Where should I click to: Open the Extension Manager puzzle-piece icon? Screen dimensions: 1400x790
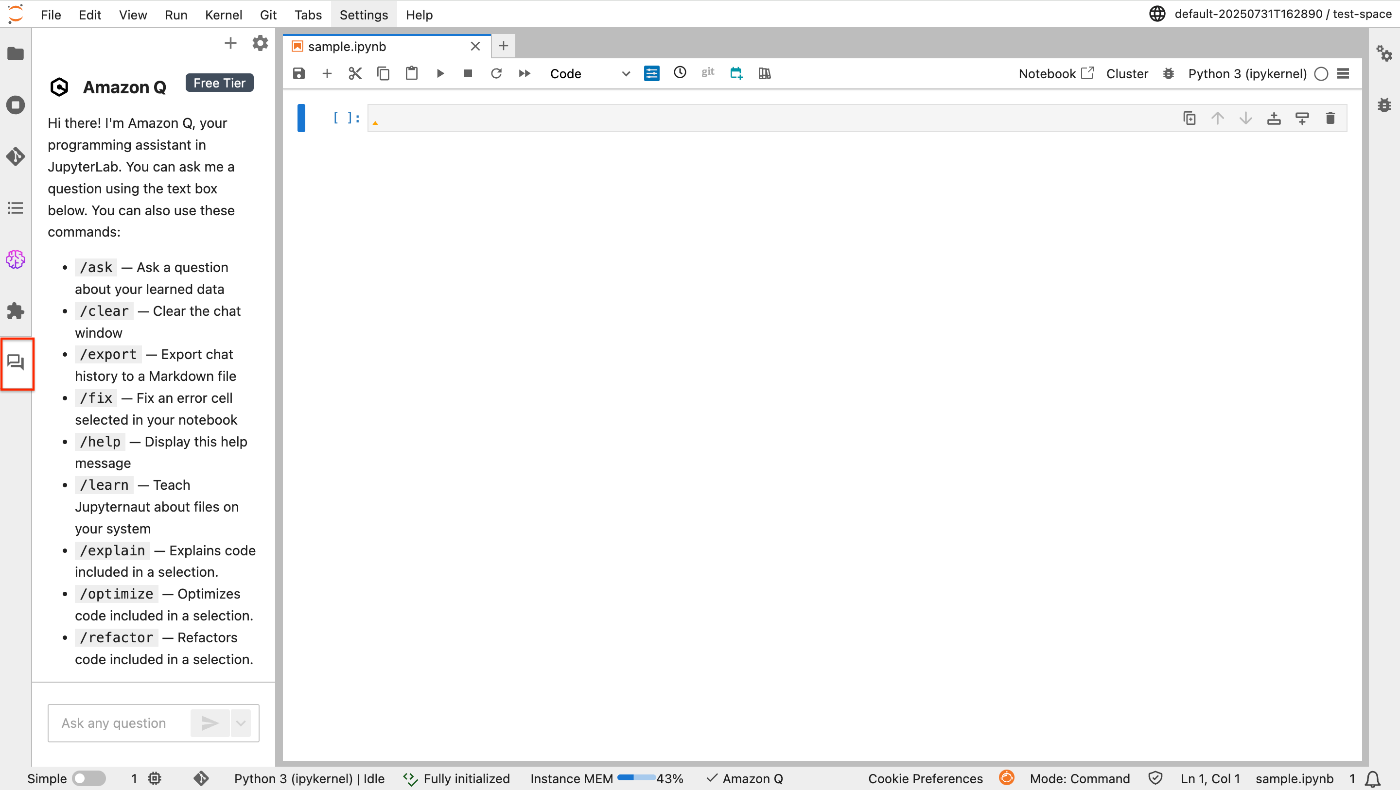coord(15,311)
